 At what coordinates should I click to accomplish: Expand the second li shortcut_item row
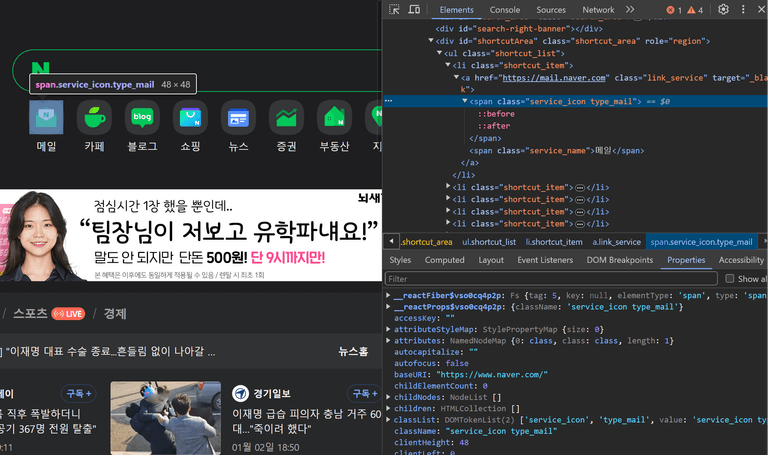[x=448, y=187]
